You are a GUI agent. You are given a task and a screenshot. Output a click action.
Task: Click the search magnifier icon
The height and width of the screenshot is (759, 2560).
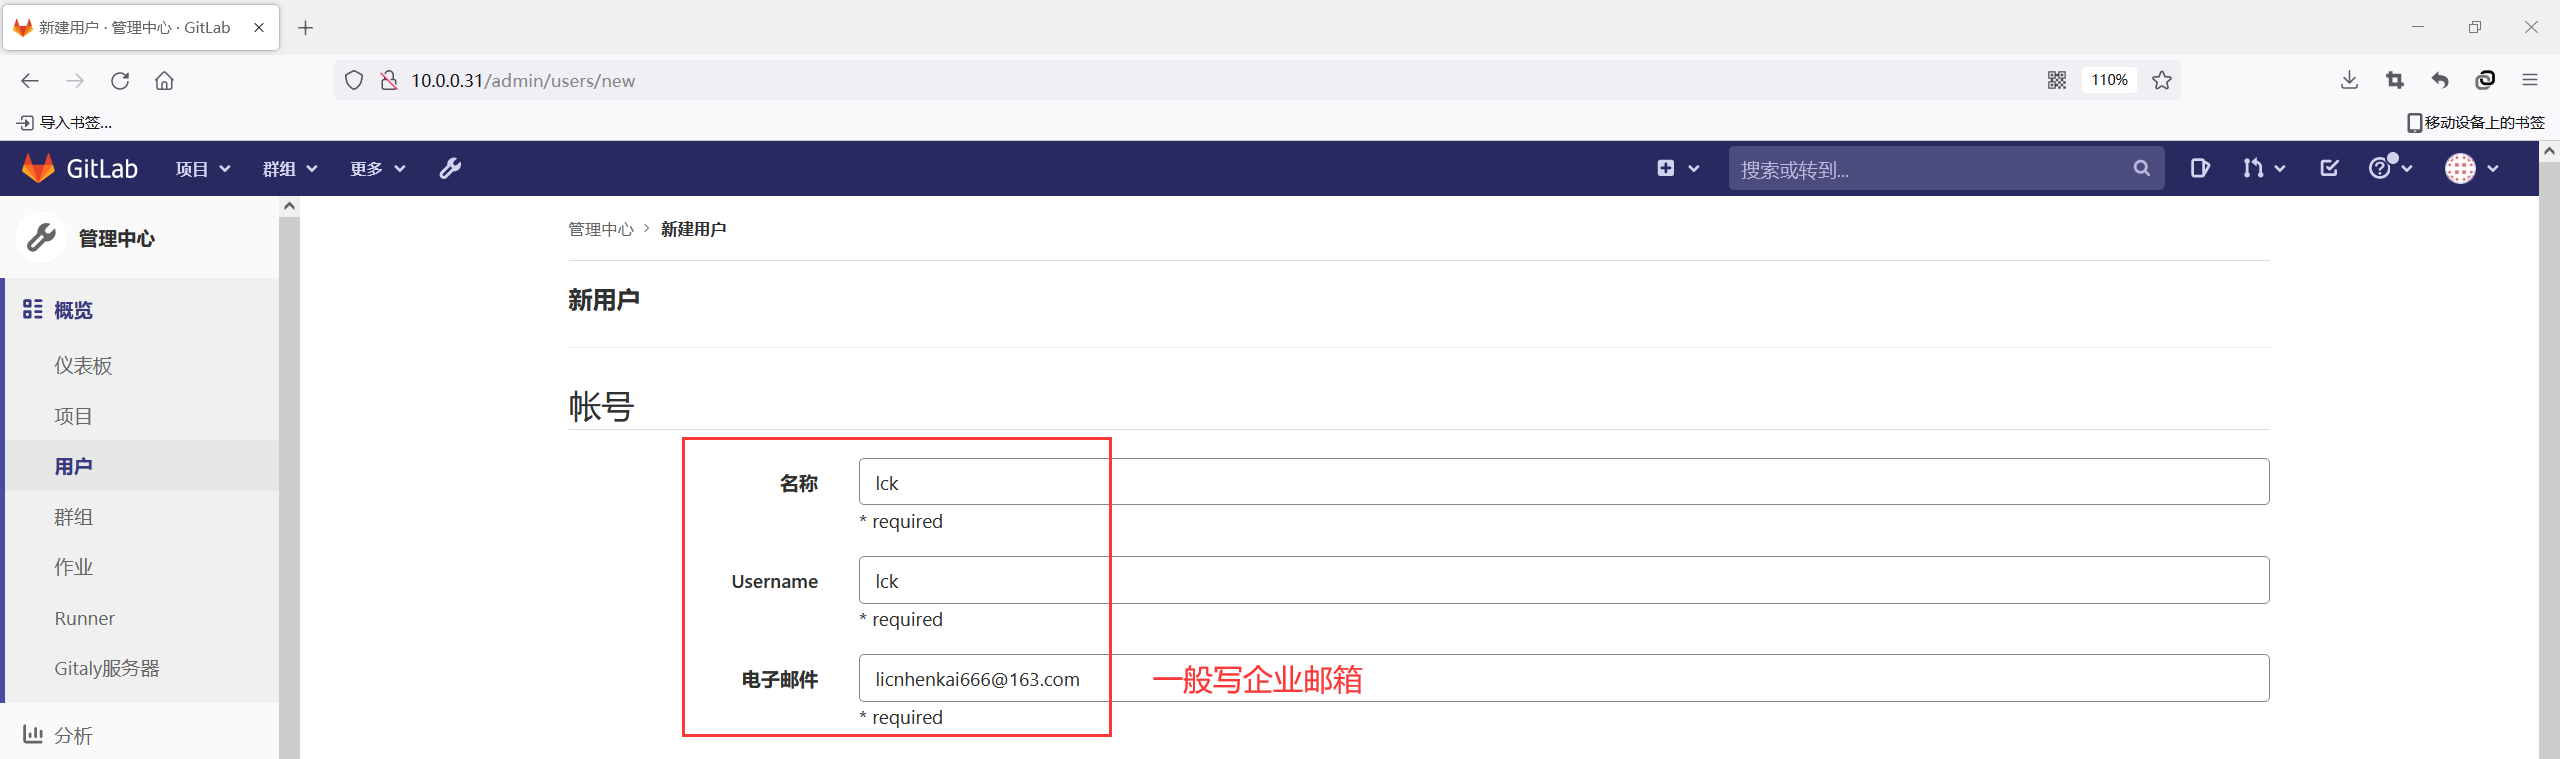coord(2141,168)
